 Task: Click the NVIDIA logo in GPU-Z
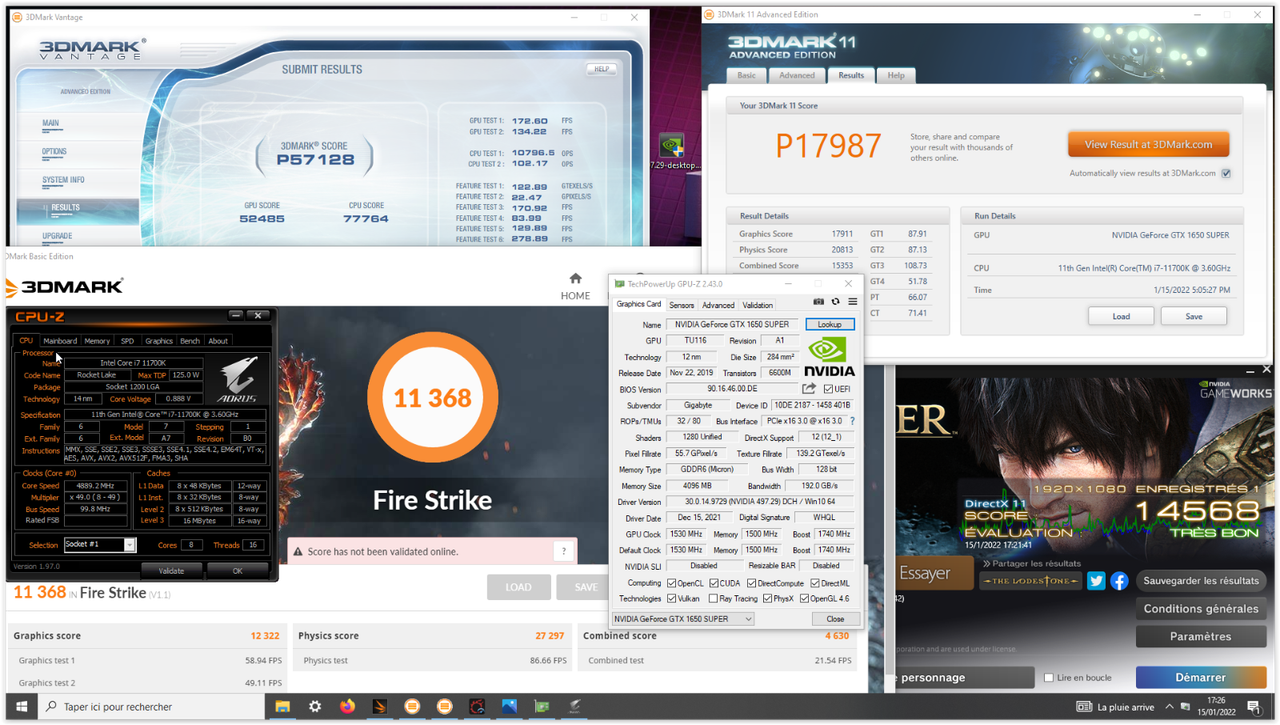pyautogui.click(x=829, y=356)
